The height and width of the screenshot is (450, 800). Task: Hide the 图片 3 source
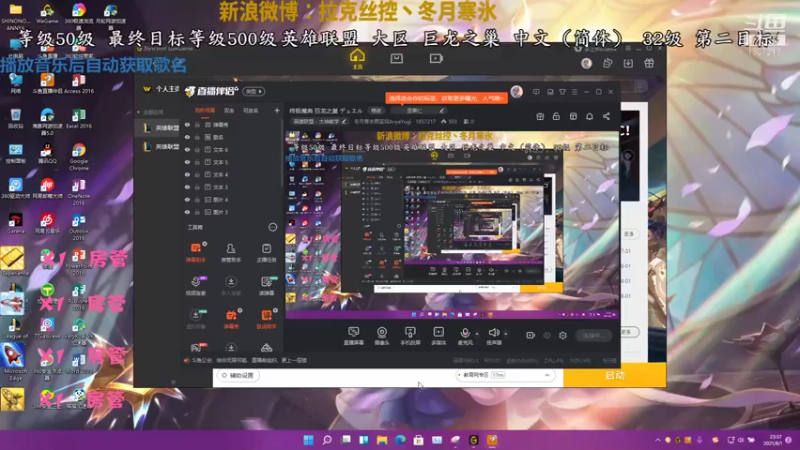click(x=187, y=212)
